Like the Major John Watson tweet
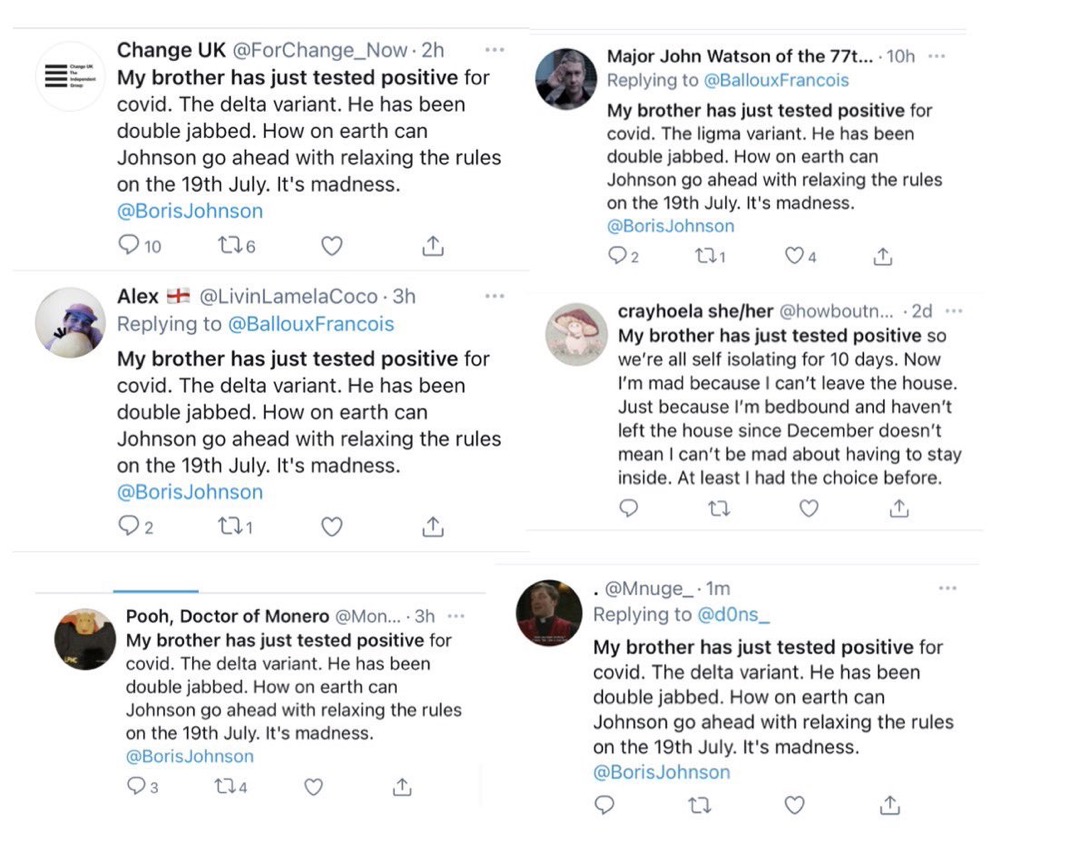Screen dimensions: 1089x856 (794, 257)
